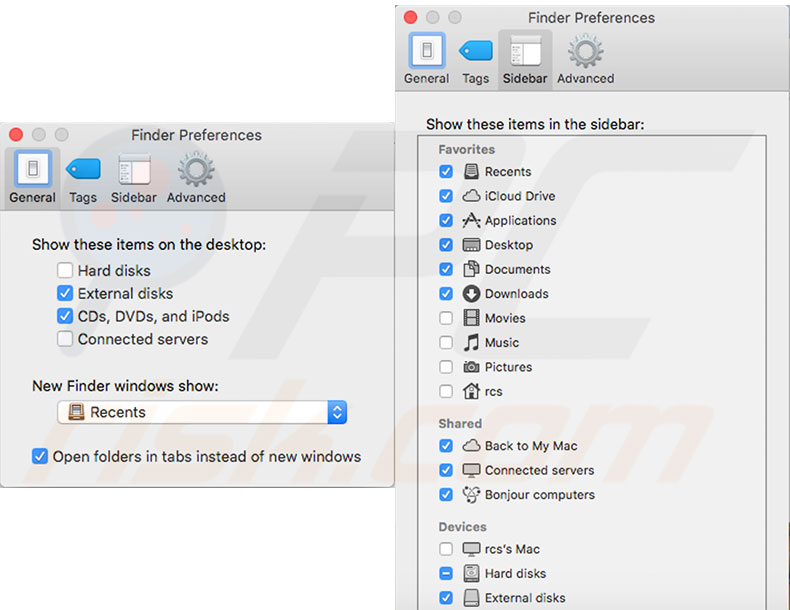Switch to Sidebar tab label in left window

pyautogui.click(x=134, y=197)
